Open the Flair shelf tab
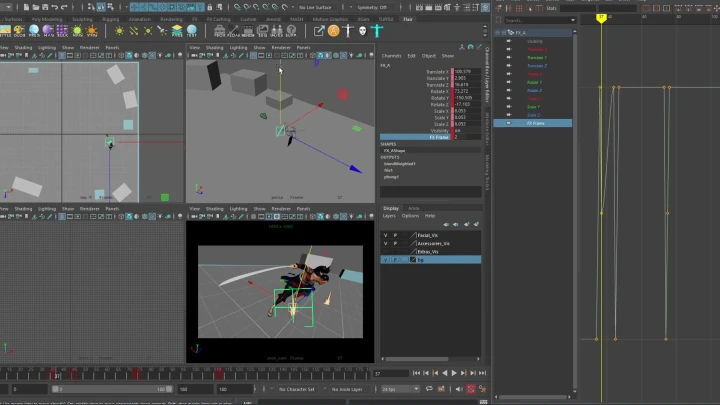The width and height of the screenshot is (720, 405). point(408,19)
